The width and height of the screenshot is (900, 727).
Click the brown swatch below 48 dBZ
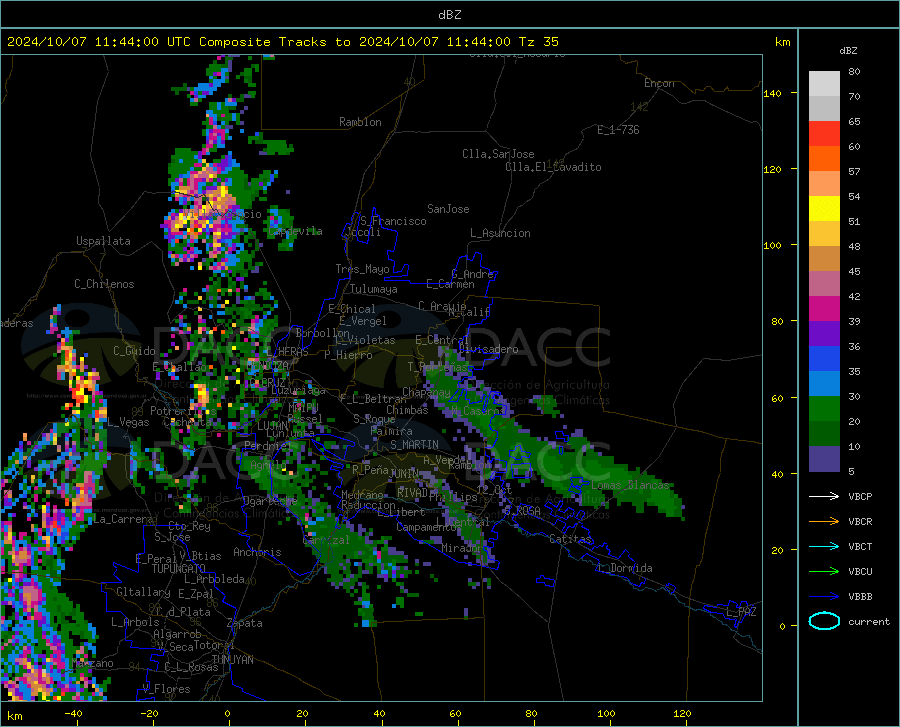(824, 259)
